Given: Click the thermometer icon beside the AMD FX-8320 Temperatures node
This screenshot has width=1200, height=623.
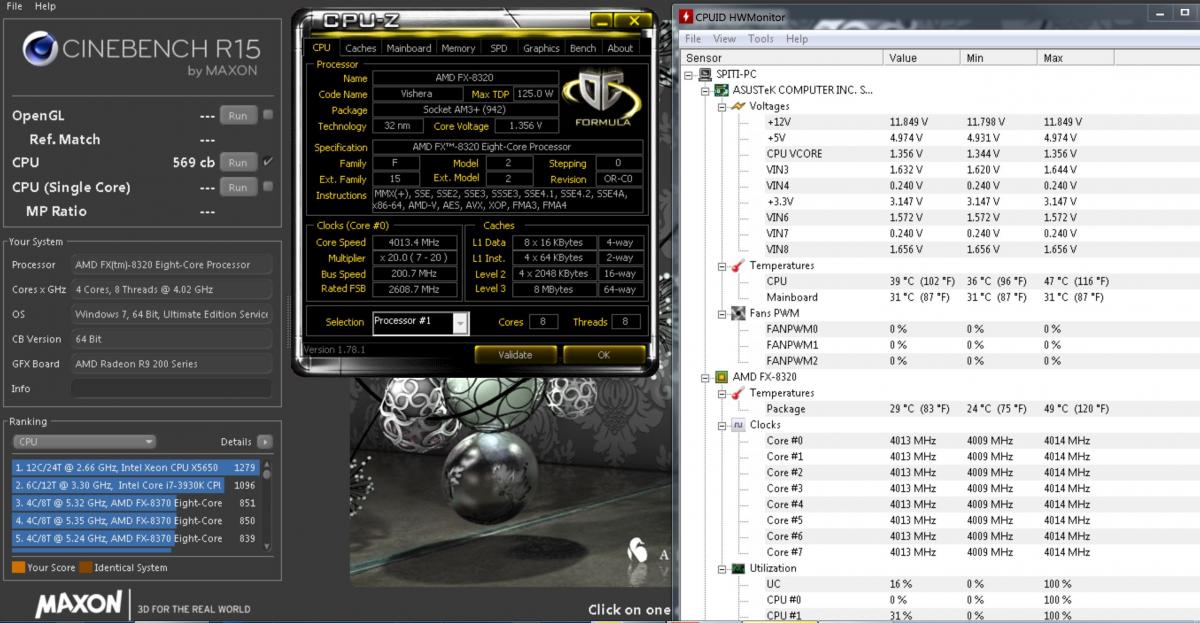Looking at the screenshot, I should pos(737,393).
